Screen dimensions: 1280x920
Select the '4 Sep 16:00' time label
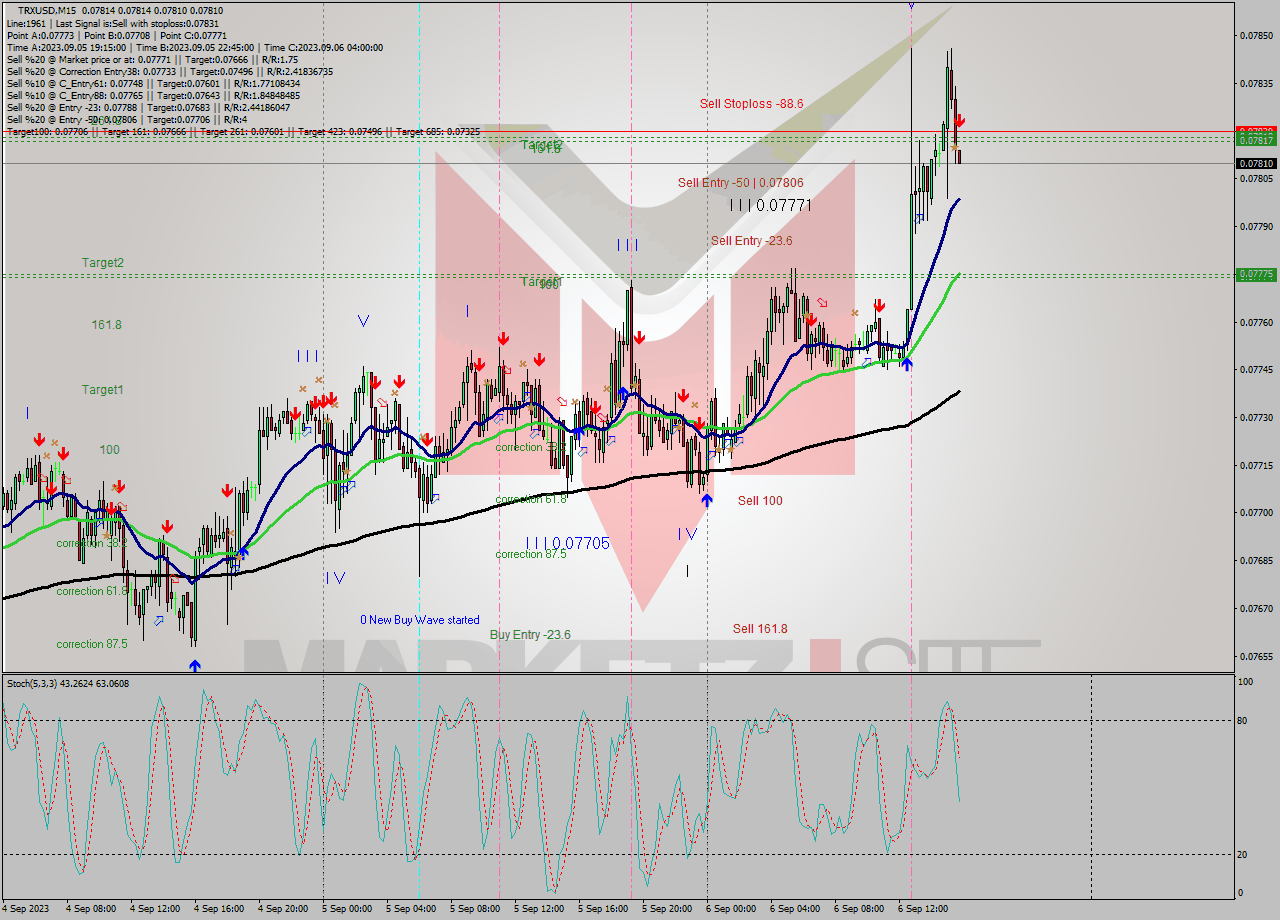pos(219,909)
